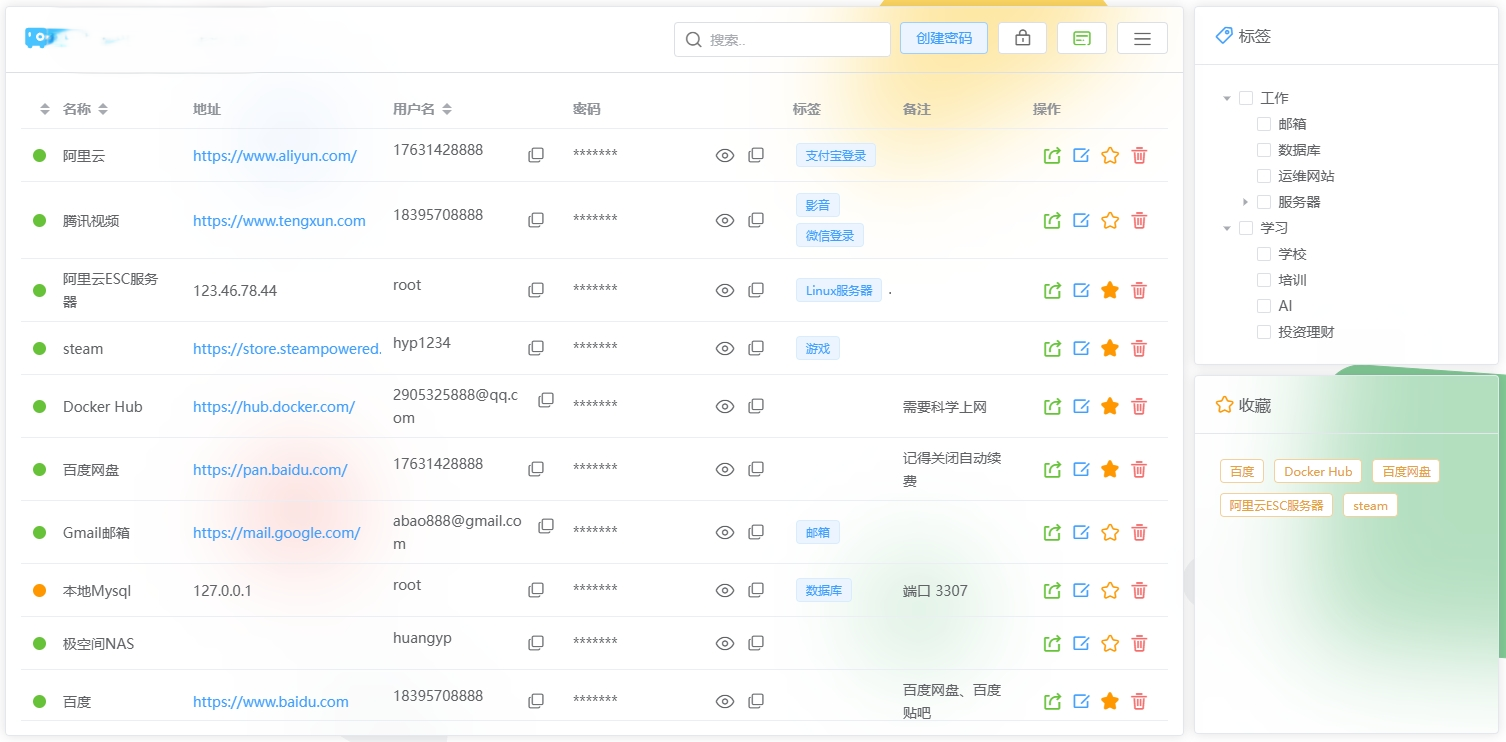Collapse the 学习 tag group
The width and height of the screenshot is (1506, 742).
tap(1226, 227)
